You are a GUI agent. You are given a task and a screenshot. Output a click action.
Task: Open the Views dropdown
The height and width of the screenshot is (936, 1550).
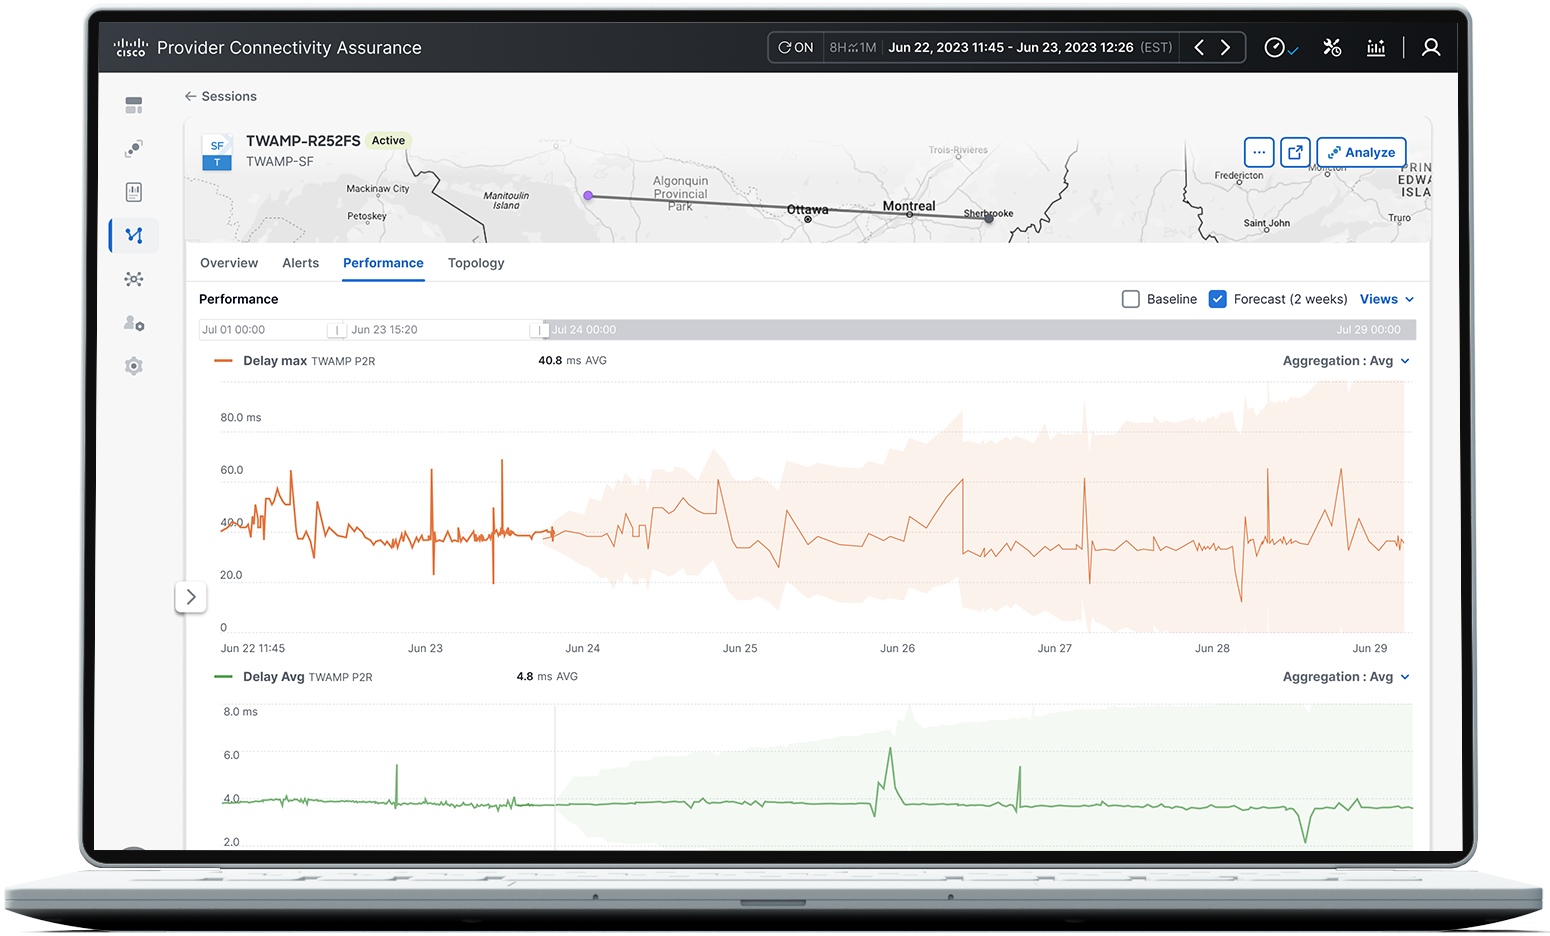coord(1387,298)
